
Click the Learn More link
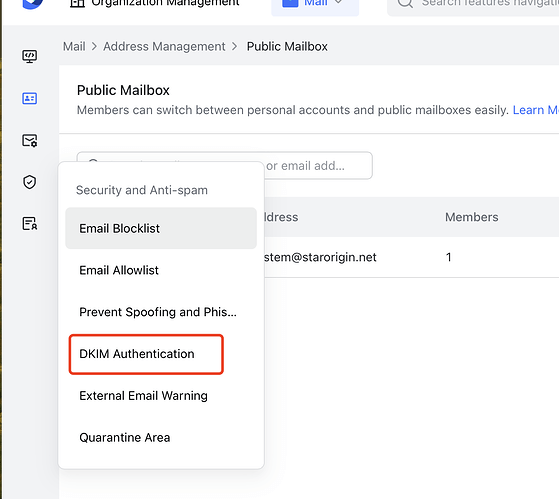(535, 110)
